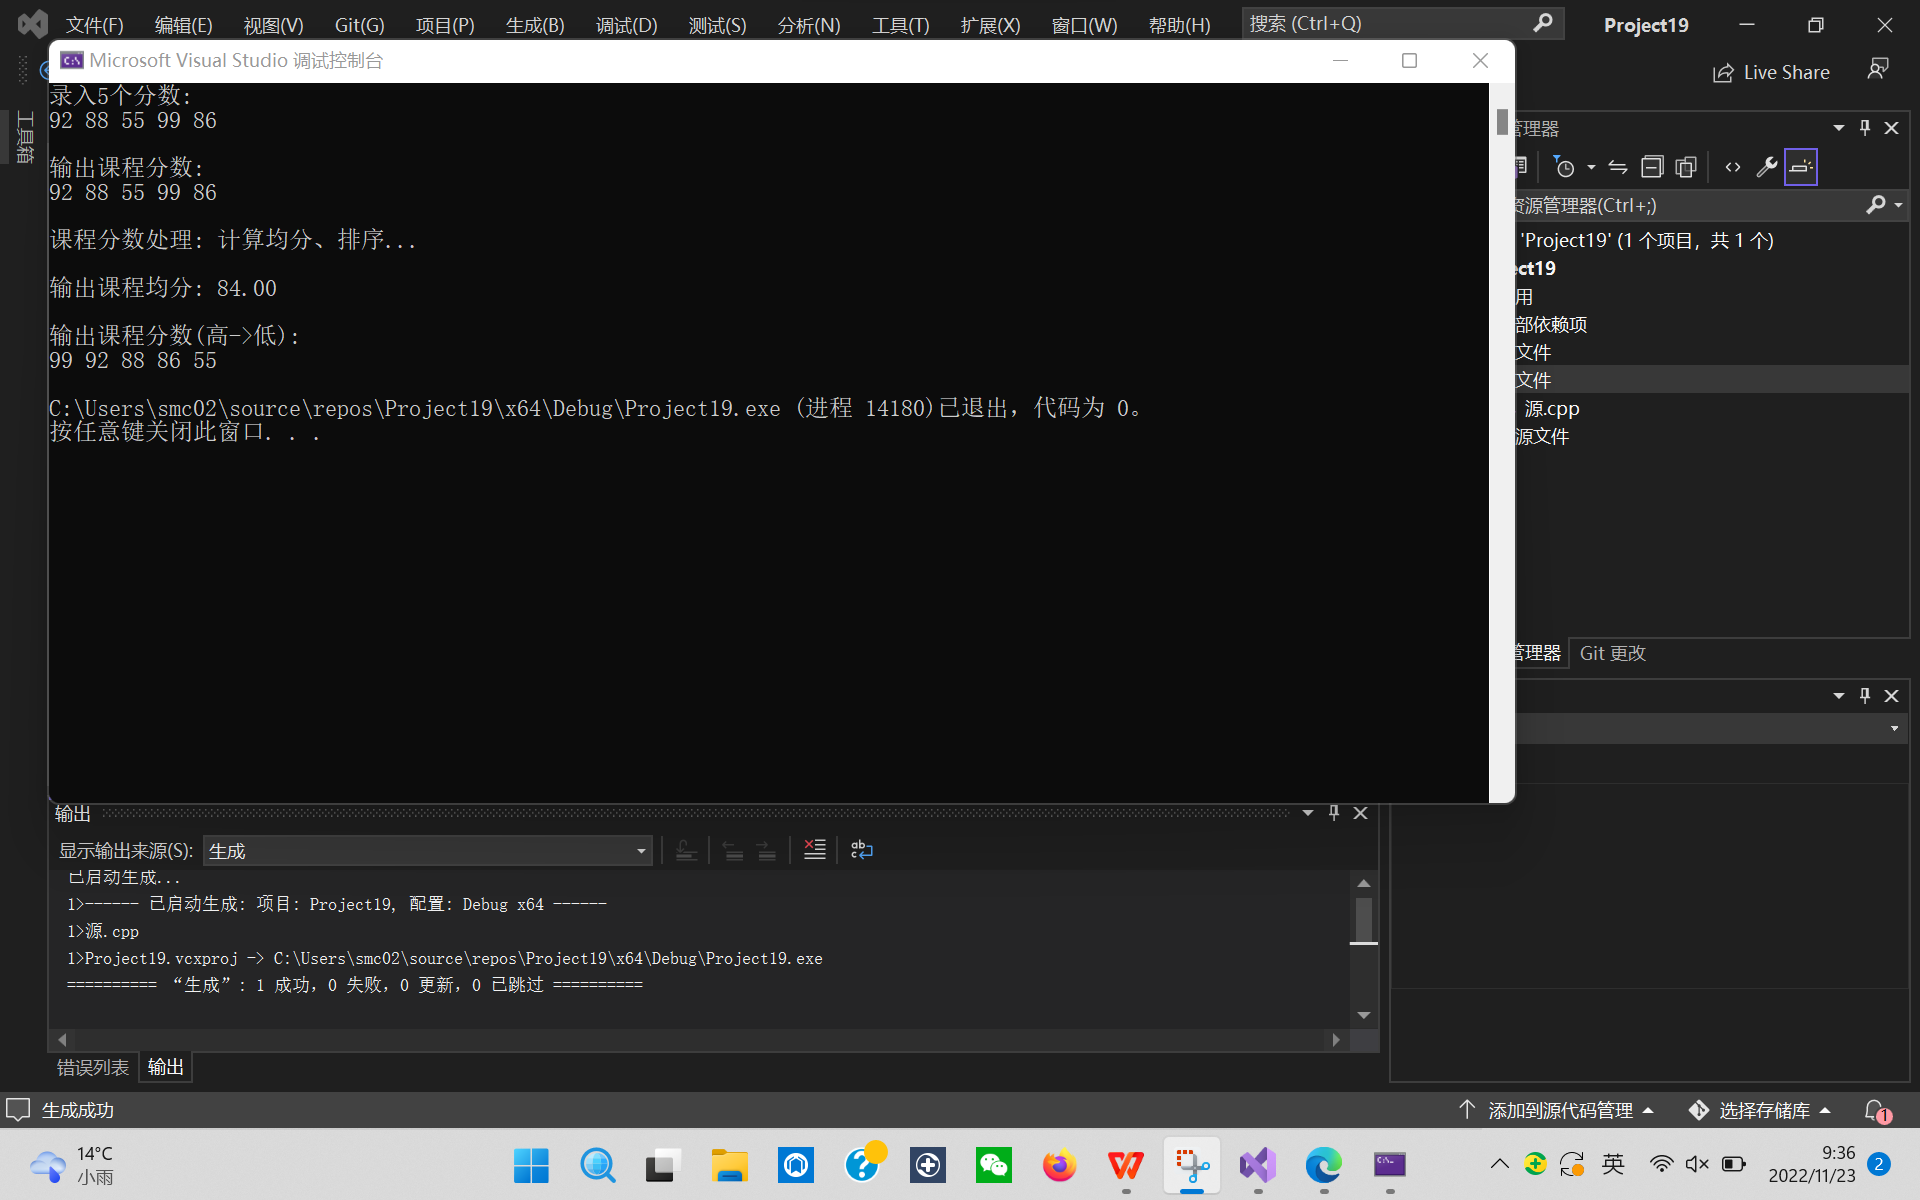Click the Live Share icon
Viewport: 1920px width, 1200px height.
pyautogui.click(x=1723, y=73)
